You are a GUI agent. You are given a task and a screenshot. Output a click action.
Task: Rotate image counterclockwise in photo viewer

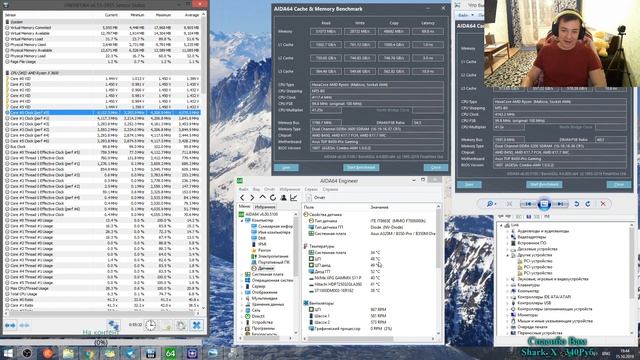click(576, 204)
